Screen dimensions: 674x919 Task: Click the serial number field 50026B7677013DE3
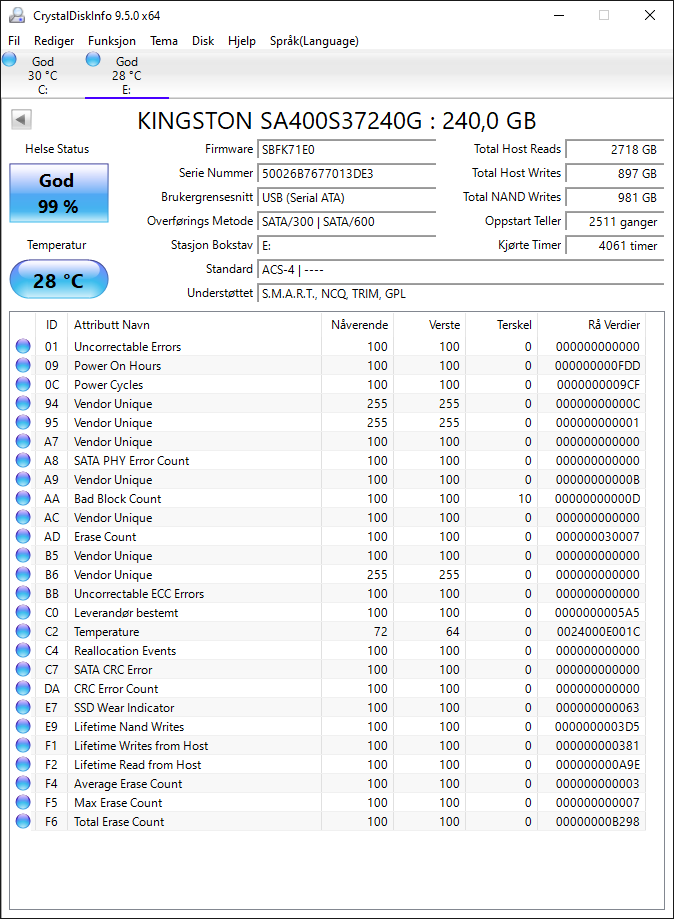pos(346,173)
